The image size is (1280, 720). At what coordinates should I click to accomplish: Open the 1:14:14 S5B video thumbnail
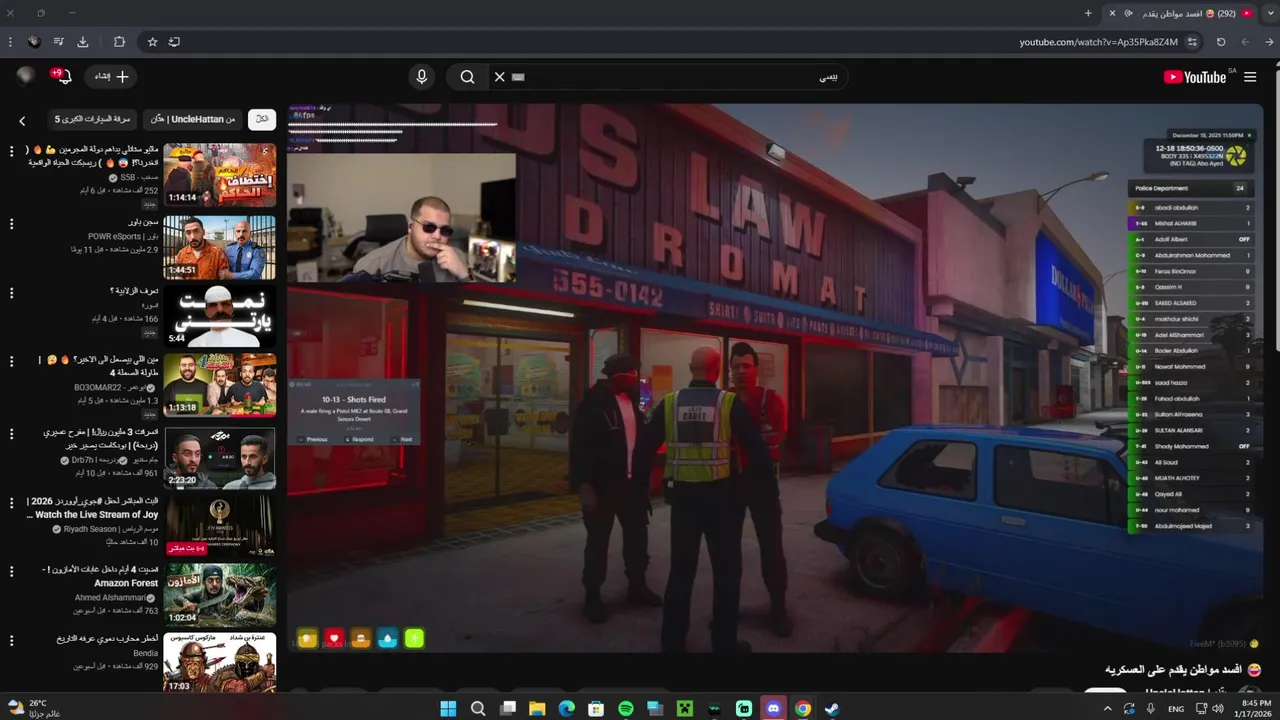220,175
